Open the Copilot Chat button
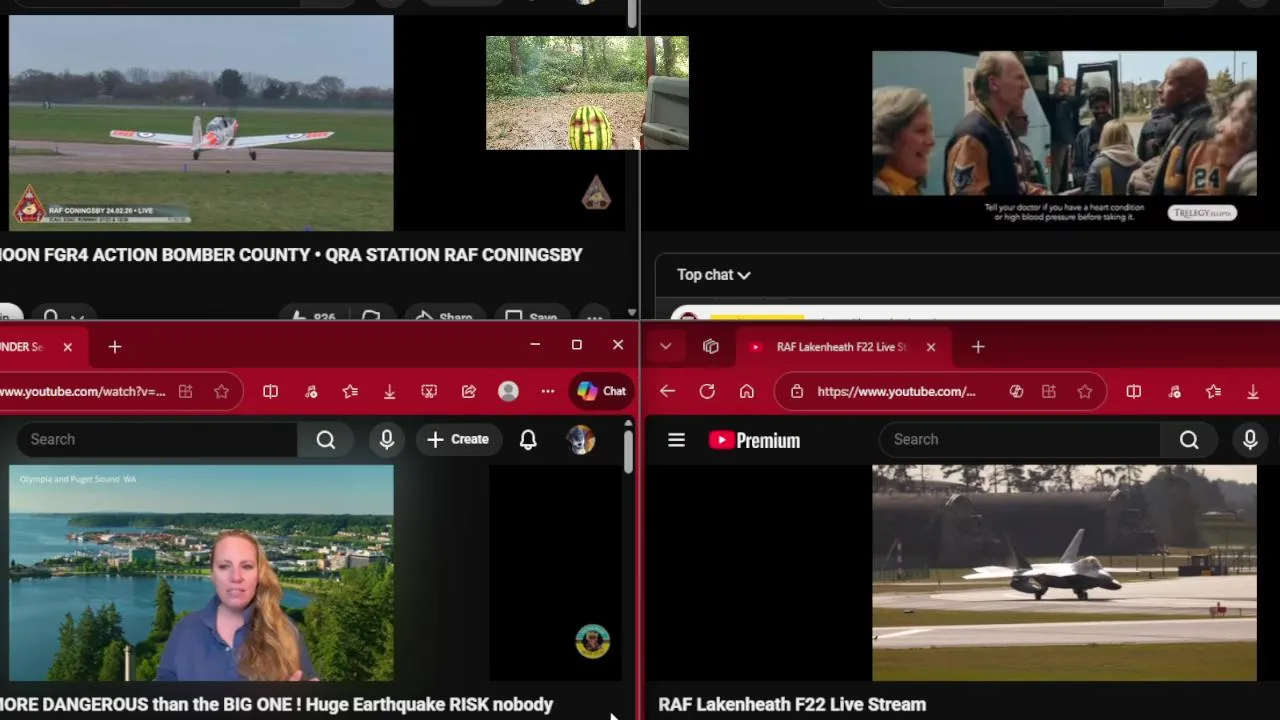The width and height of the screenshot is (1280, 720). click(x=602, y=392)
